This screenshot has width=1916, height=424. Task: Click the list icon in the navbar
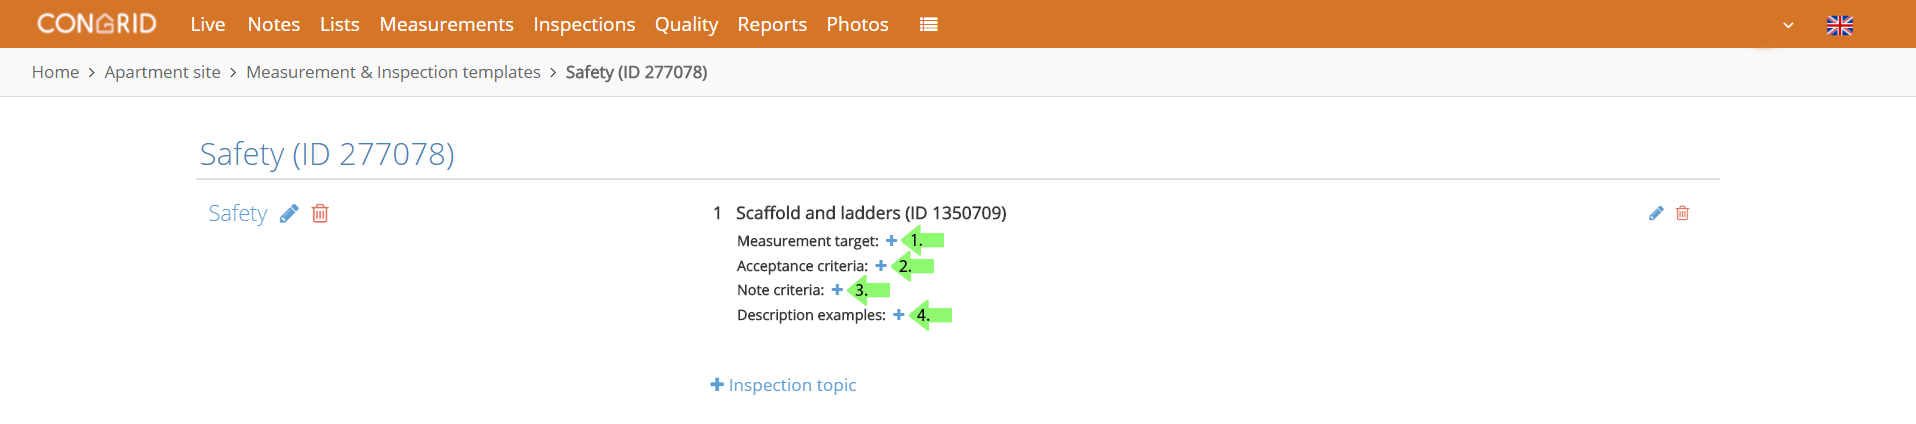[x=929, y=24]
